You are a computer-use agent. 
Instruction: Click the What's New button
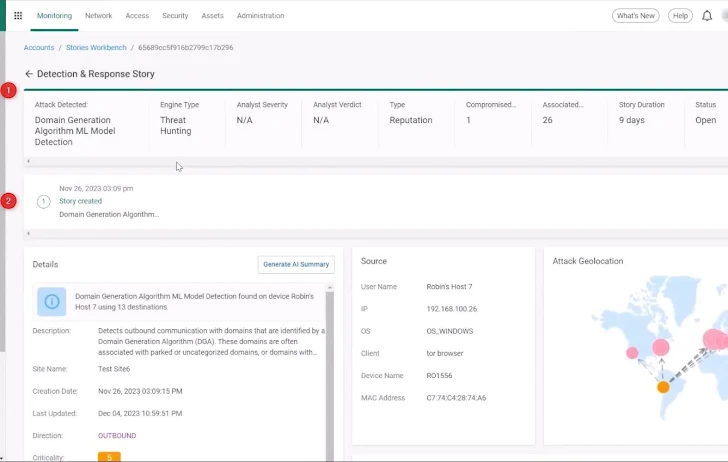pyautogui.click(x=636, y=16)
